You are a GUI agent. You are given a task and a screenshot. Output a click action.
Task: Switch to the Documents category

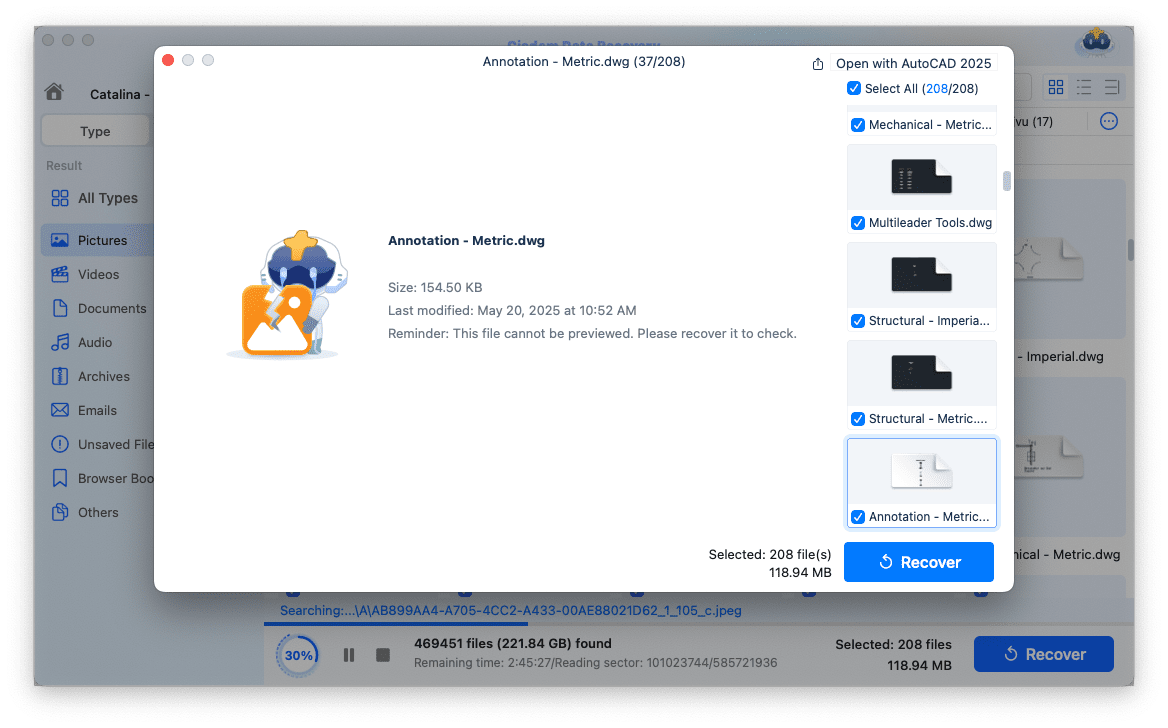point(112,308)
